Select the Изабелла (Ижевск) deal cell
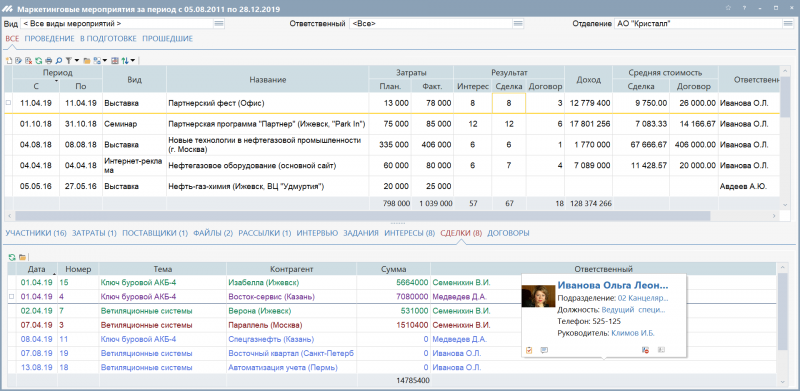 pos(292,282)
